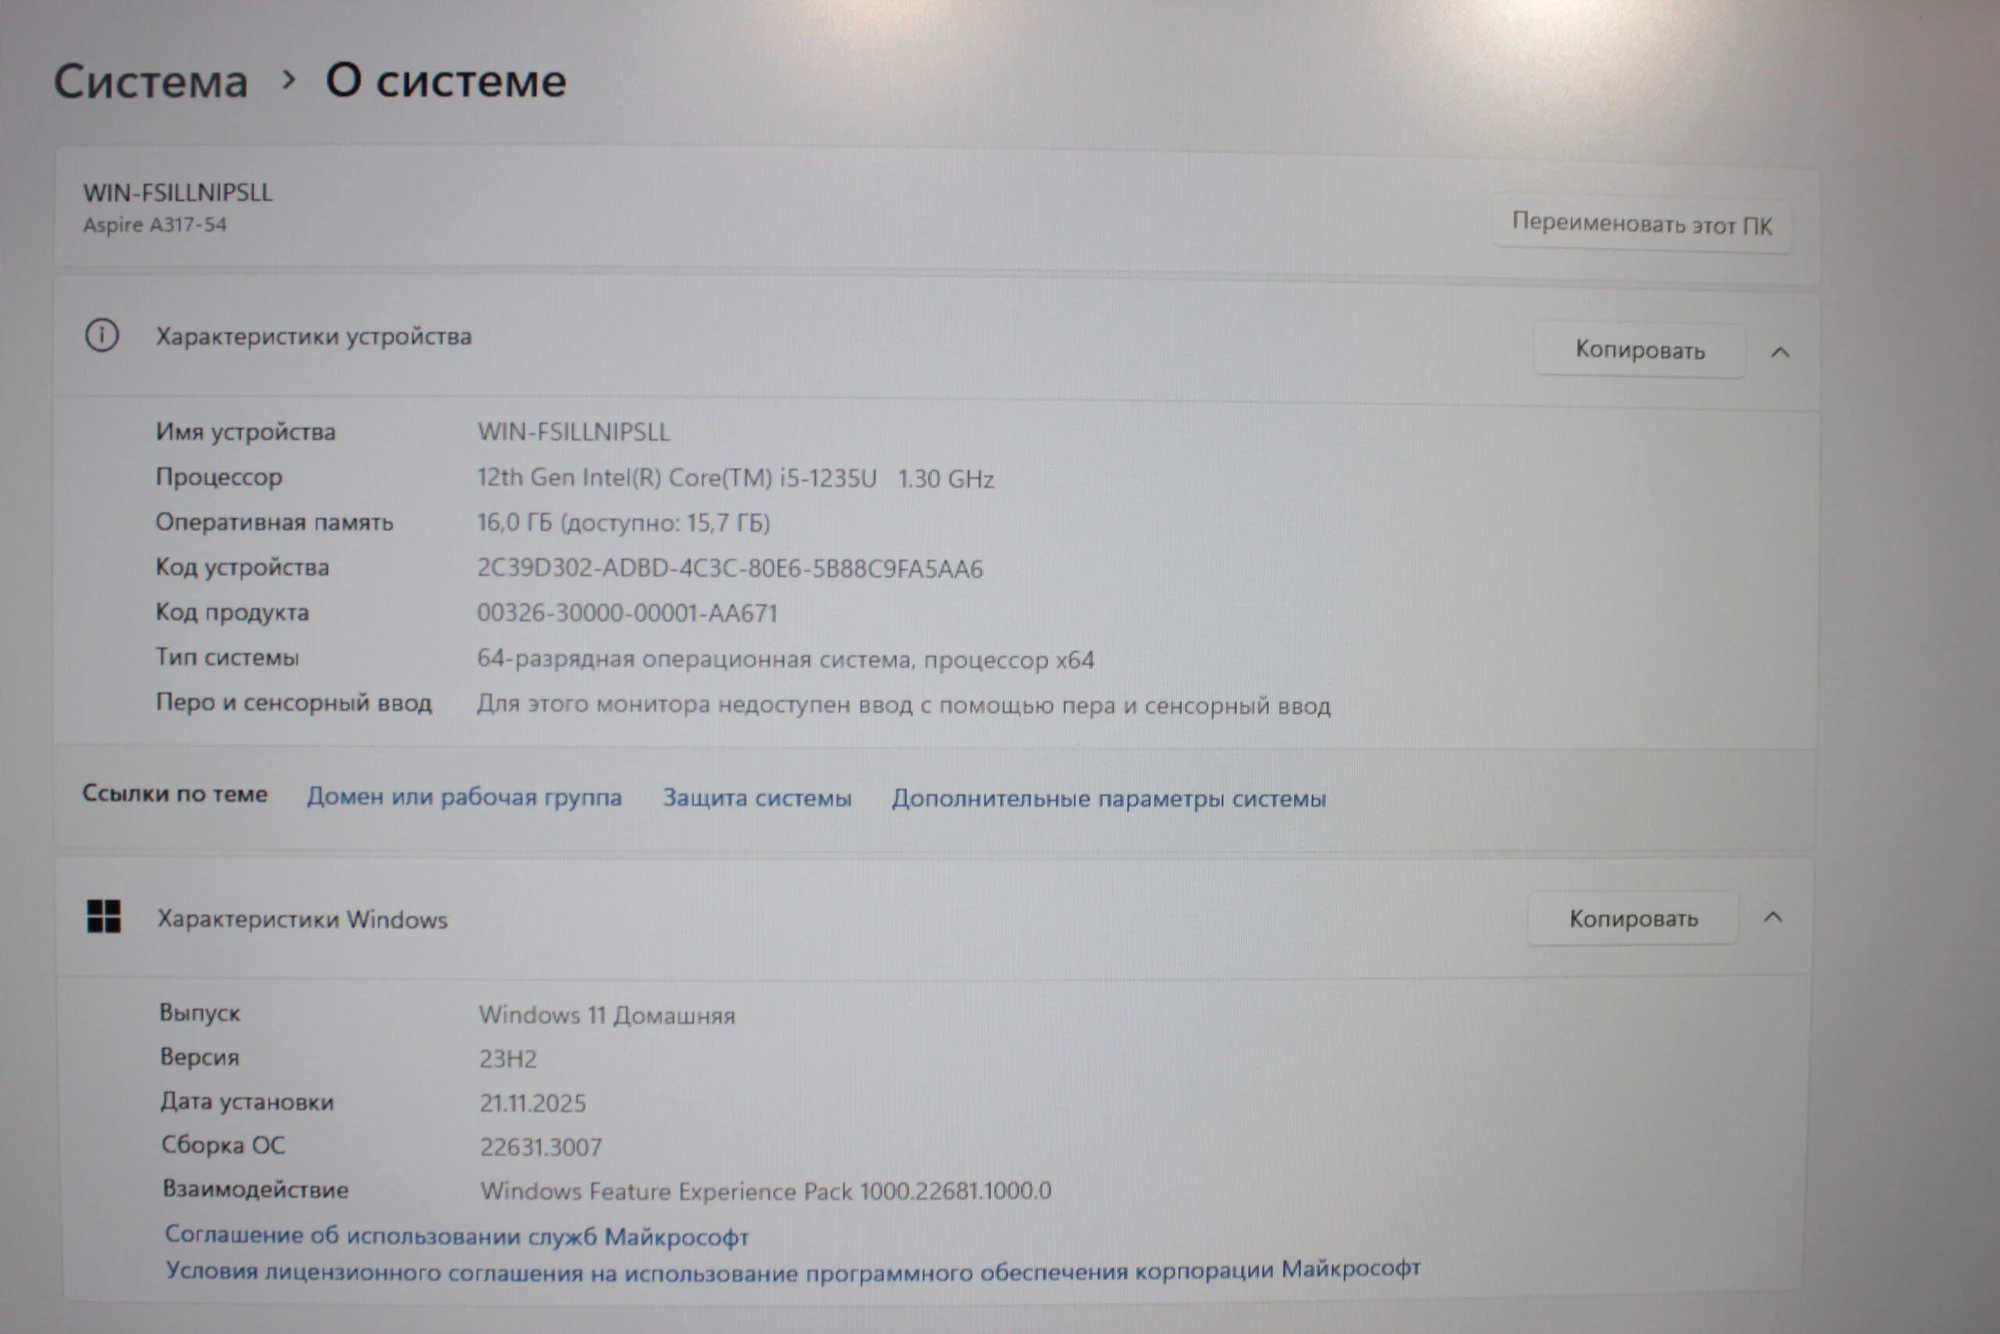
Task: Select system type 64-разрядная операционная система
Action: [785, 659]
